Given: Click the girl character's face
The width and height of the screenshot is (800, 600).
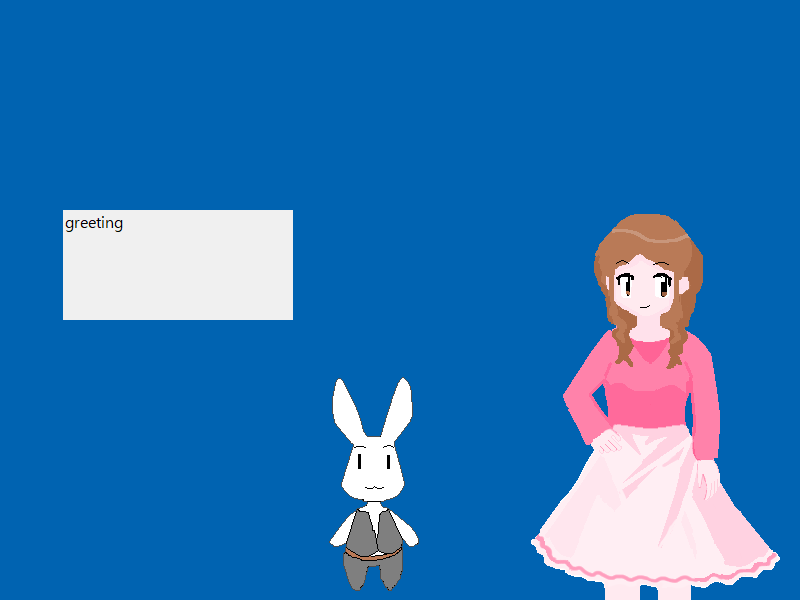Looking at the screenshot, I should (x=648, y=290).
